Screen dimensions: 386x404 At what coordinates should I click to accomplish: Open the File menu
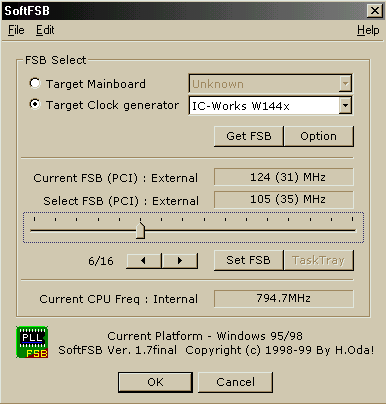[x=16, y=30]
